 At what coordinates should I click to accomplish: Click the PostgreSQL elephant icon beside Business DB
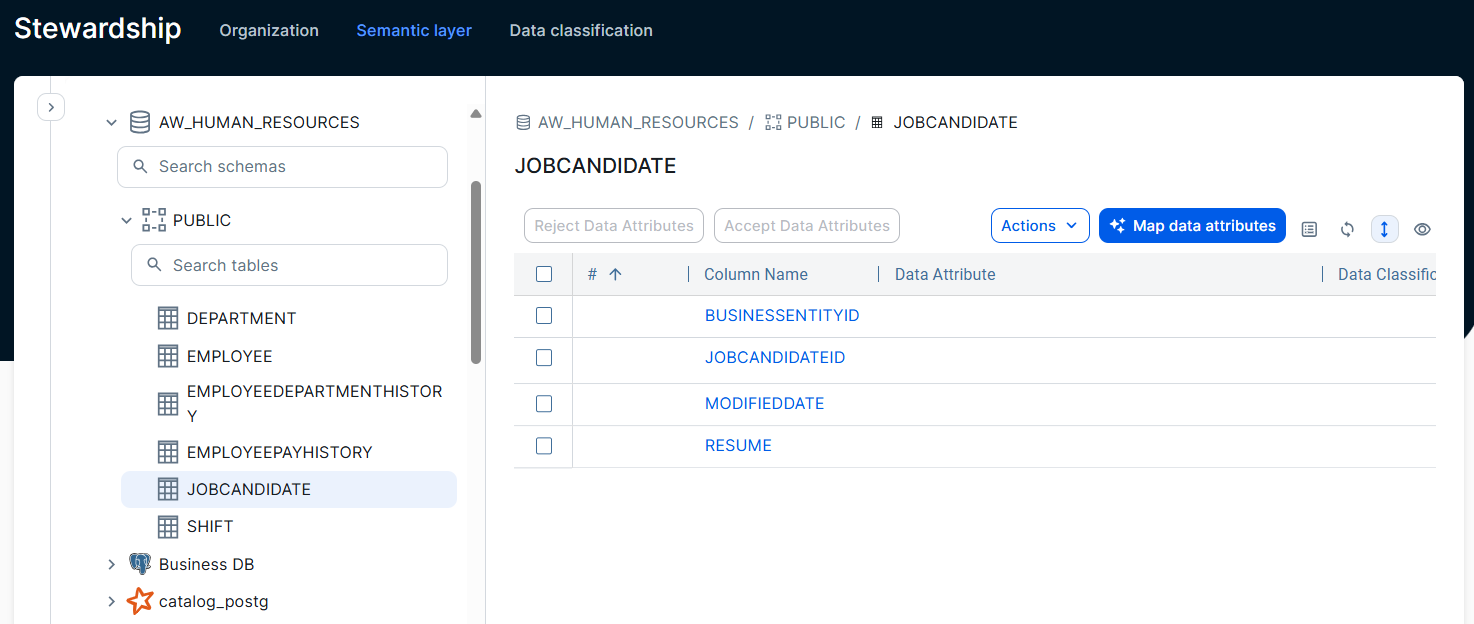pyautogui.click(x=140, y=563)
